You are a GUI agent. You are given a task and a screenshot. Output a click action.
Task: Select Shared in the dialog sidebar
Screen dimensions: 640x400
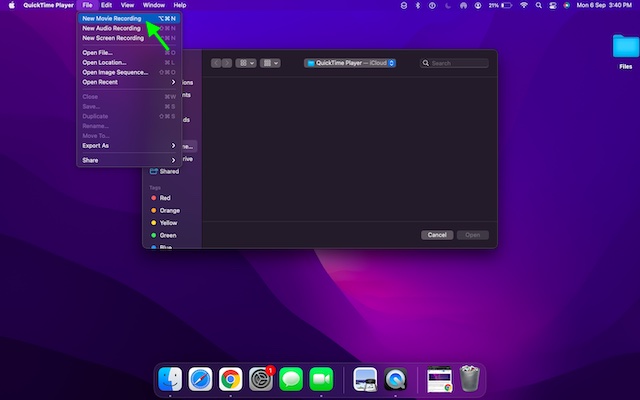click(x=169, y=171)
